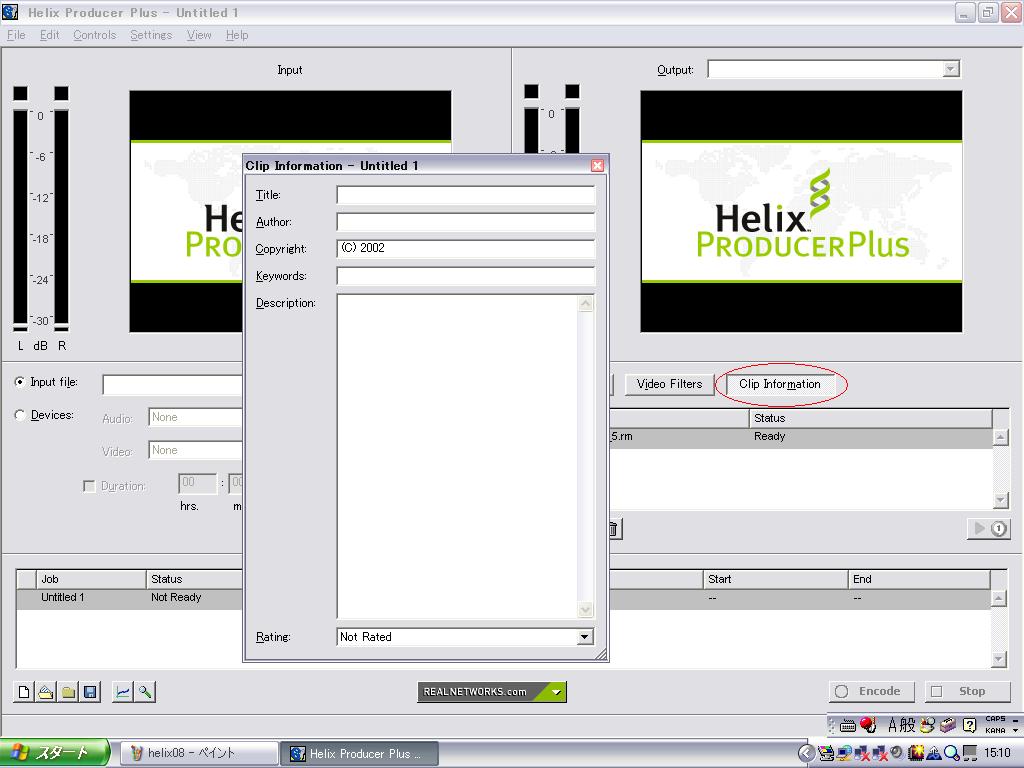This screenshot has width=1024, height=768.
Task: Click the 般 conversion mode icon
Action: [908, 724]
